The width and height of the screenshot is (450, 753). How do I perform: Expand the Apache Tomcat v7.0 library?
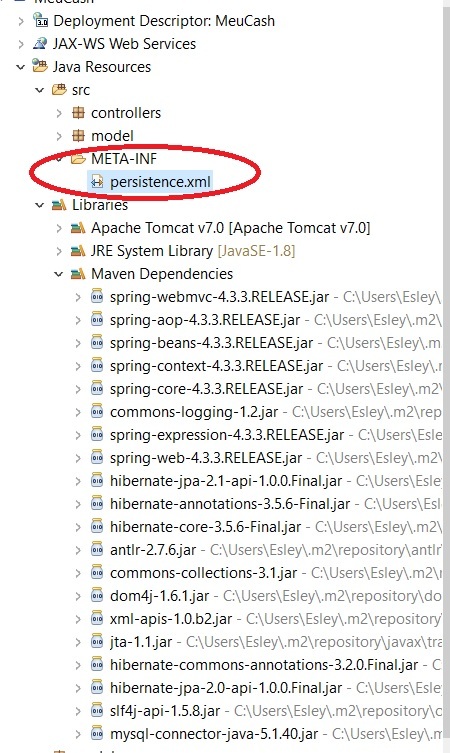(x=59, y=228)
